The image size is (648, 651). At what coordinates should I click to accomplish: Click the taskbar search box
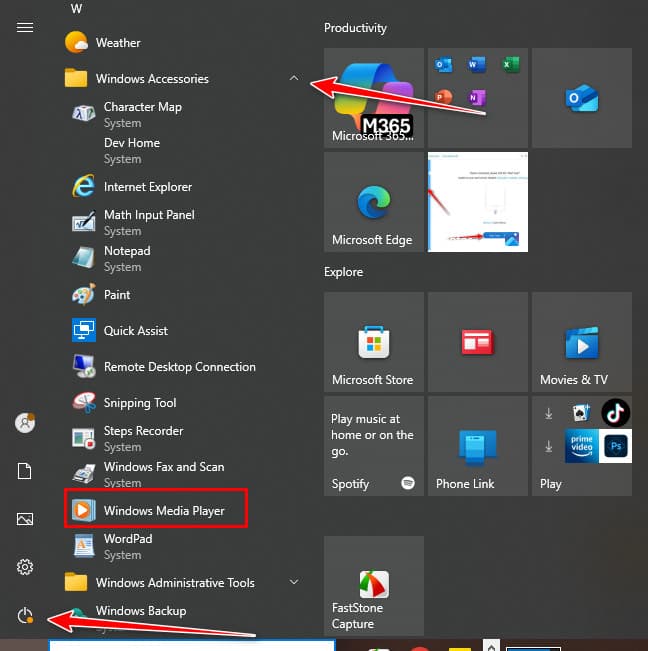click(192, 646)
